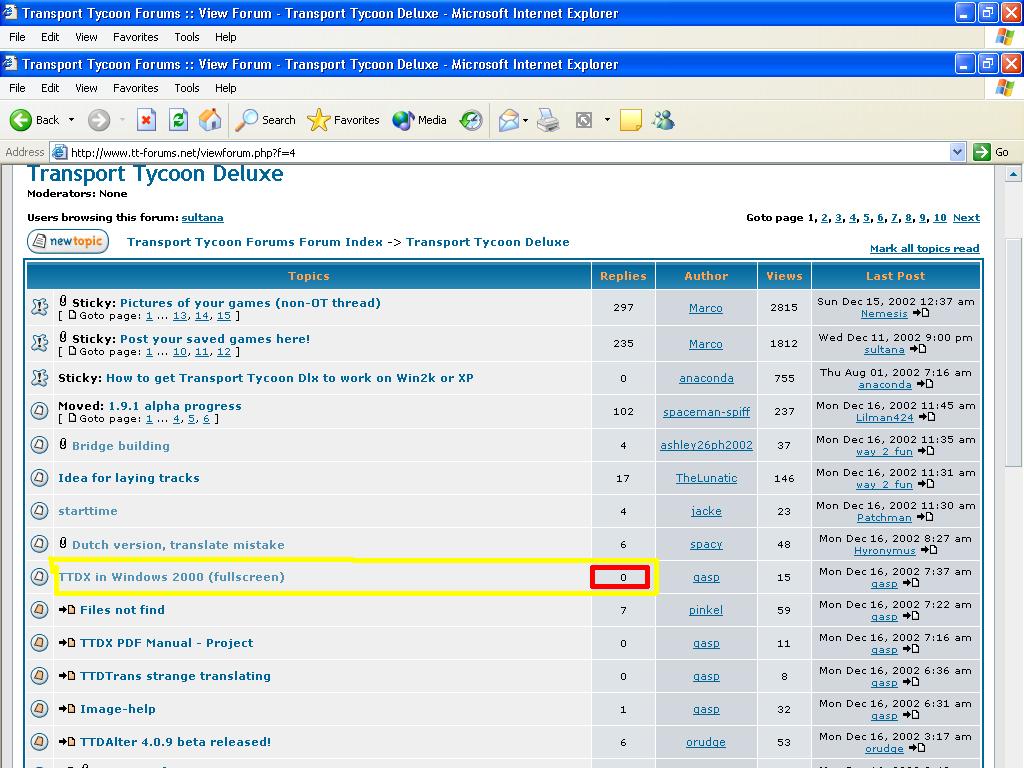Open the Post your saved games here topic
Screen dimensions: 1024x768
coord(215,338)
